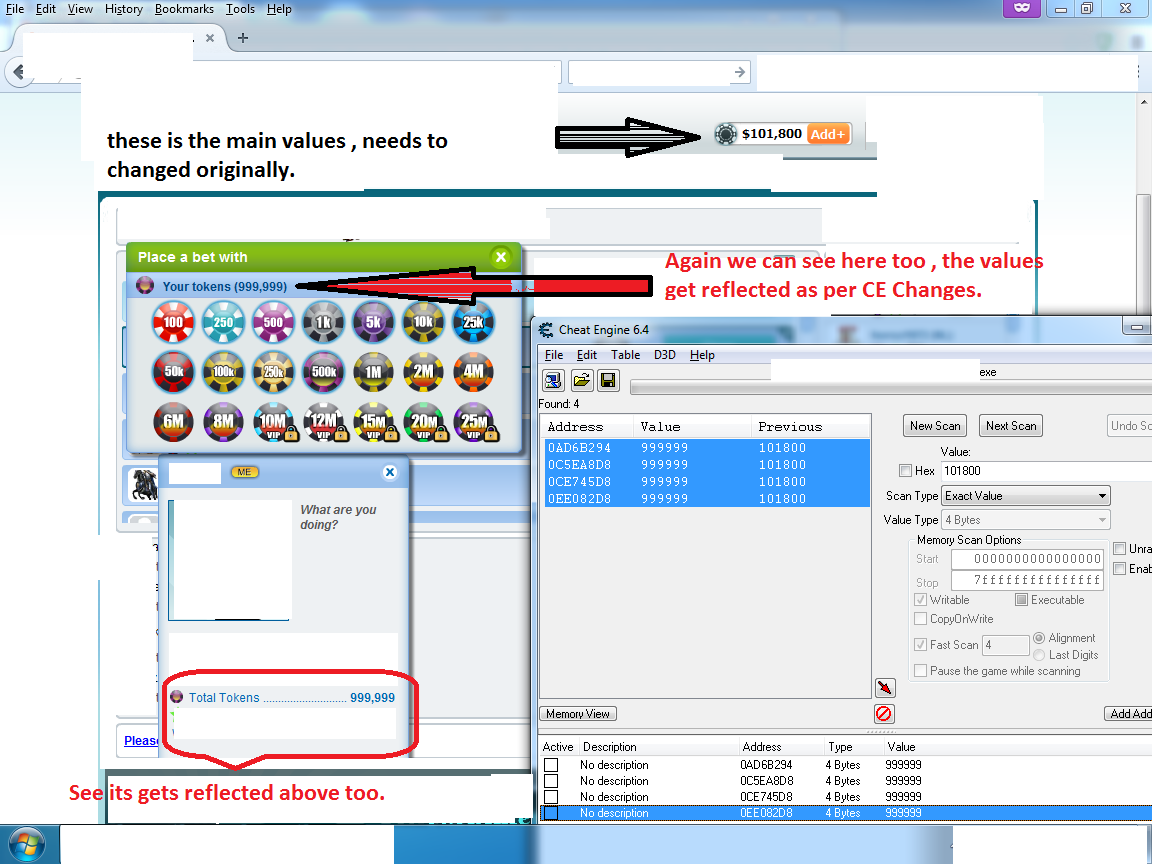The width and height of the screenshot is (1152, 864).
Task: Save the cheat table using the disk icon
Action: (x=608, y=380)
